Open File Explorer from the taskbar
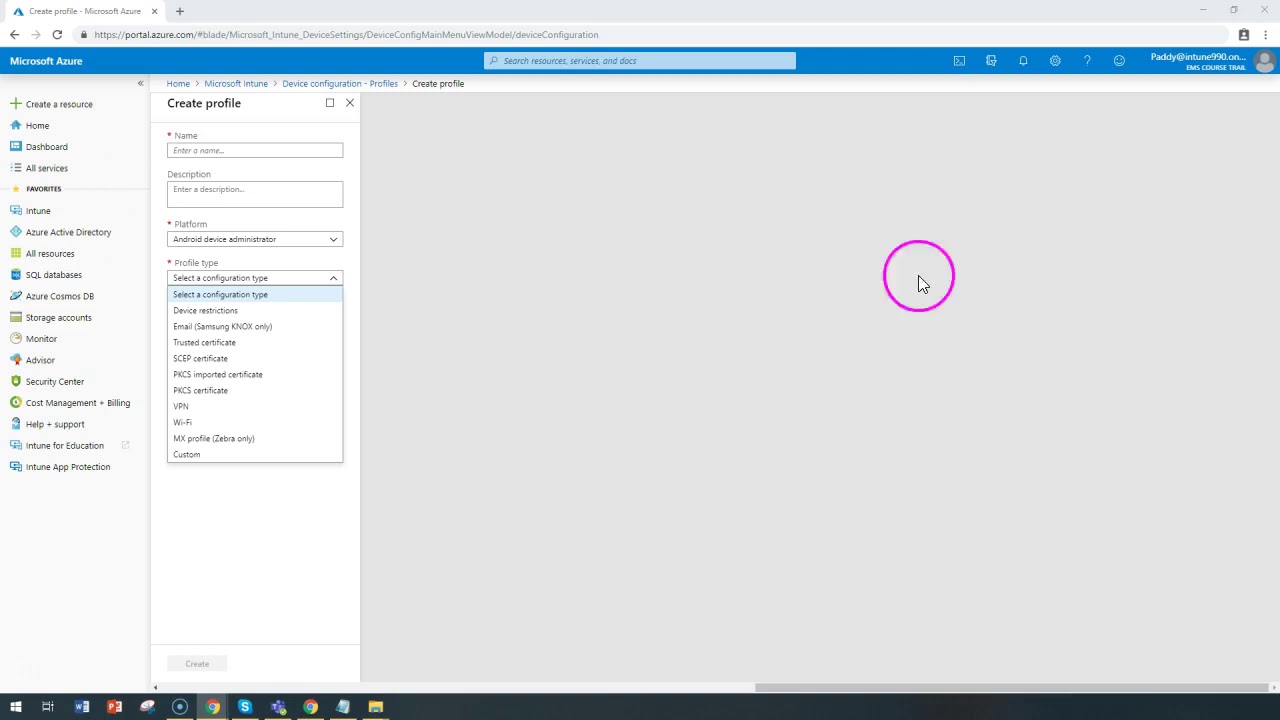The width and height of the screenshot is (1280, 720). click(x=376, y=707)
